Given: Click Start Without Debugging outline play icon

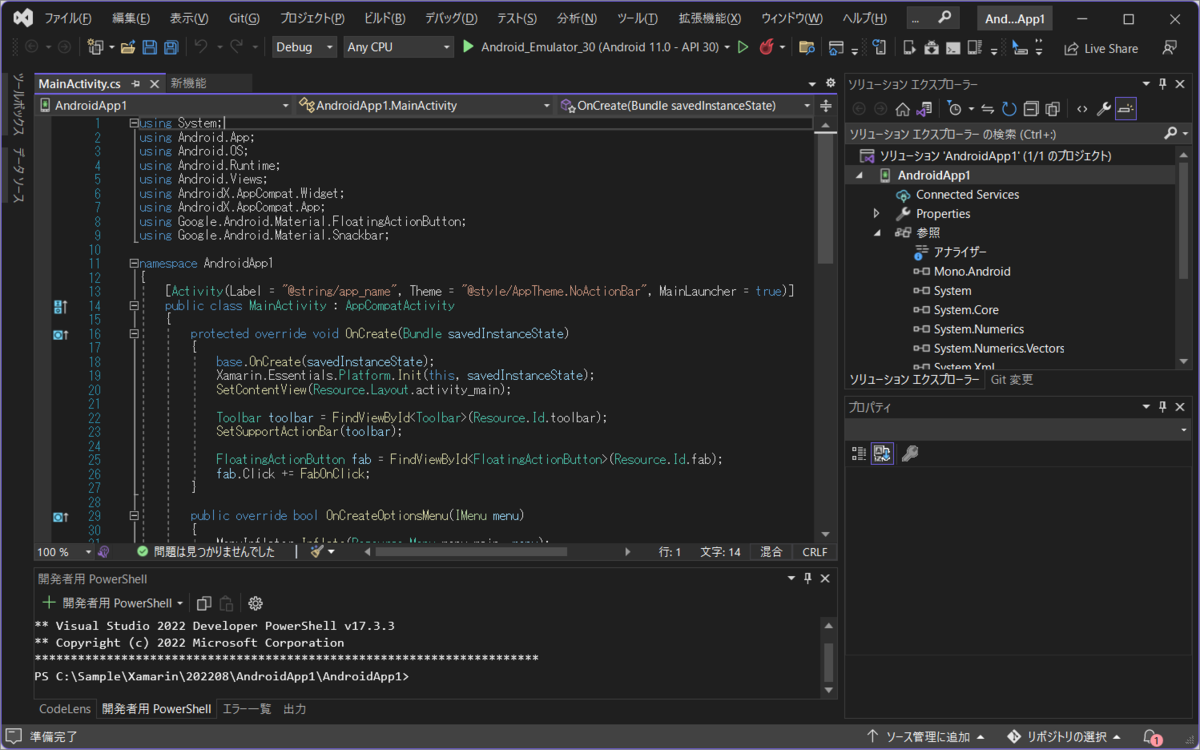Looking at the screenshot, I should pos(742,47).
